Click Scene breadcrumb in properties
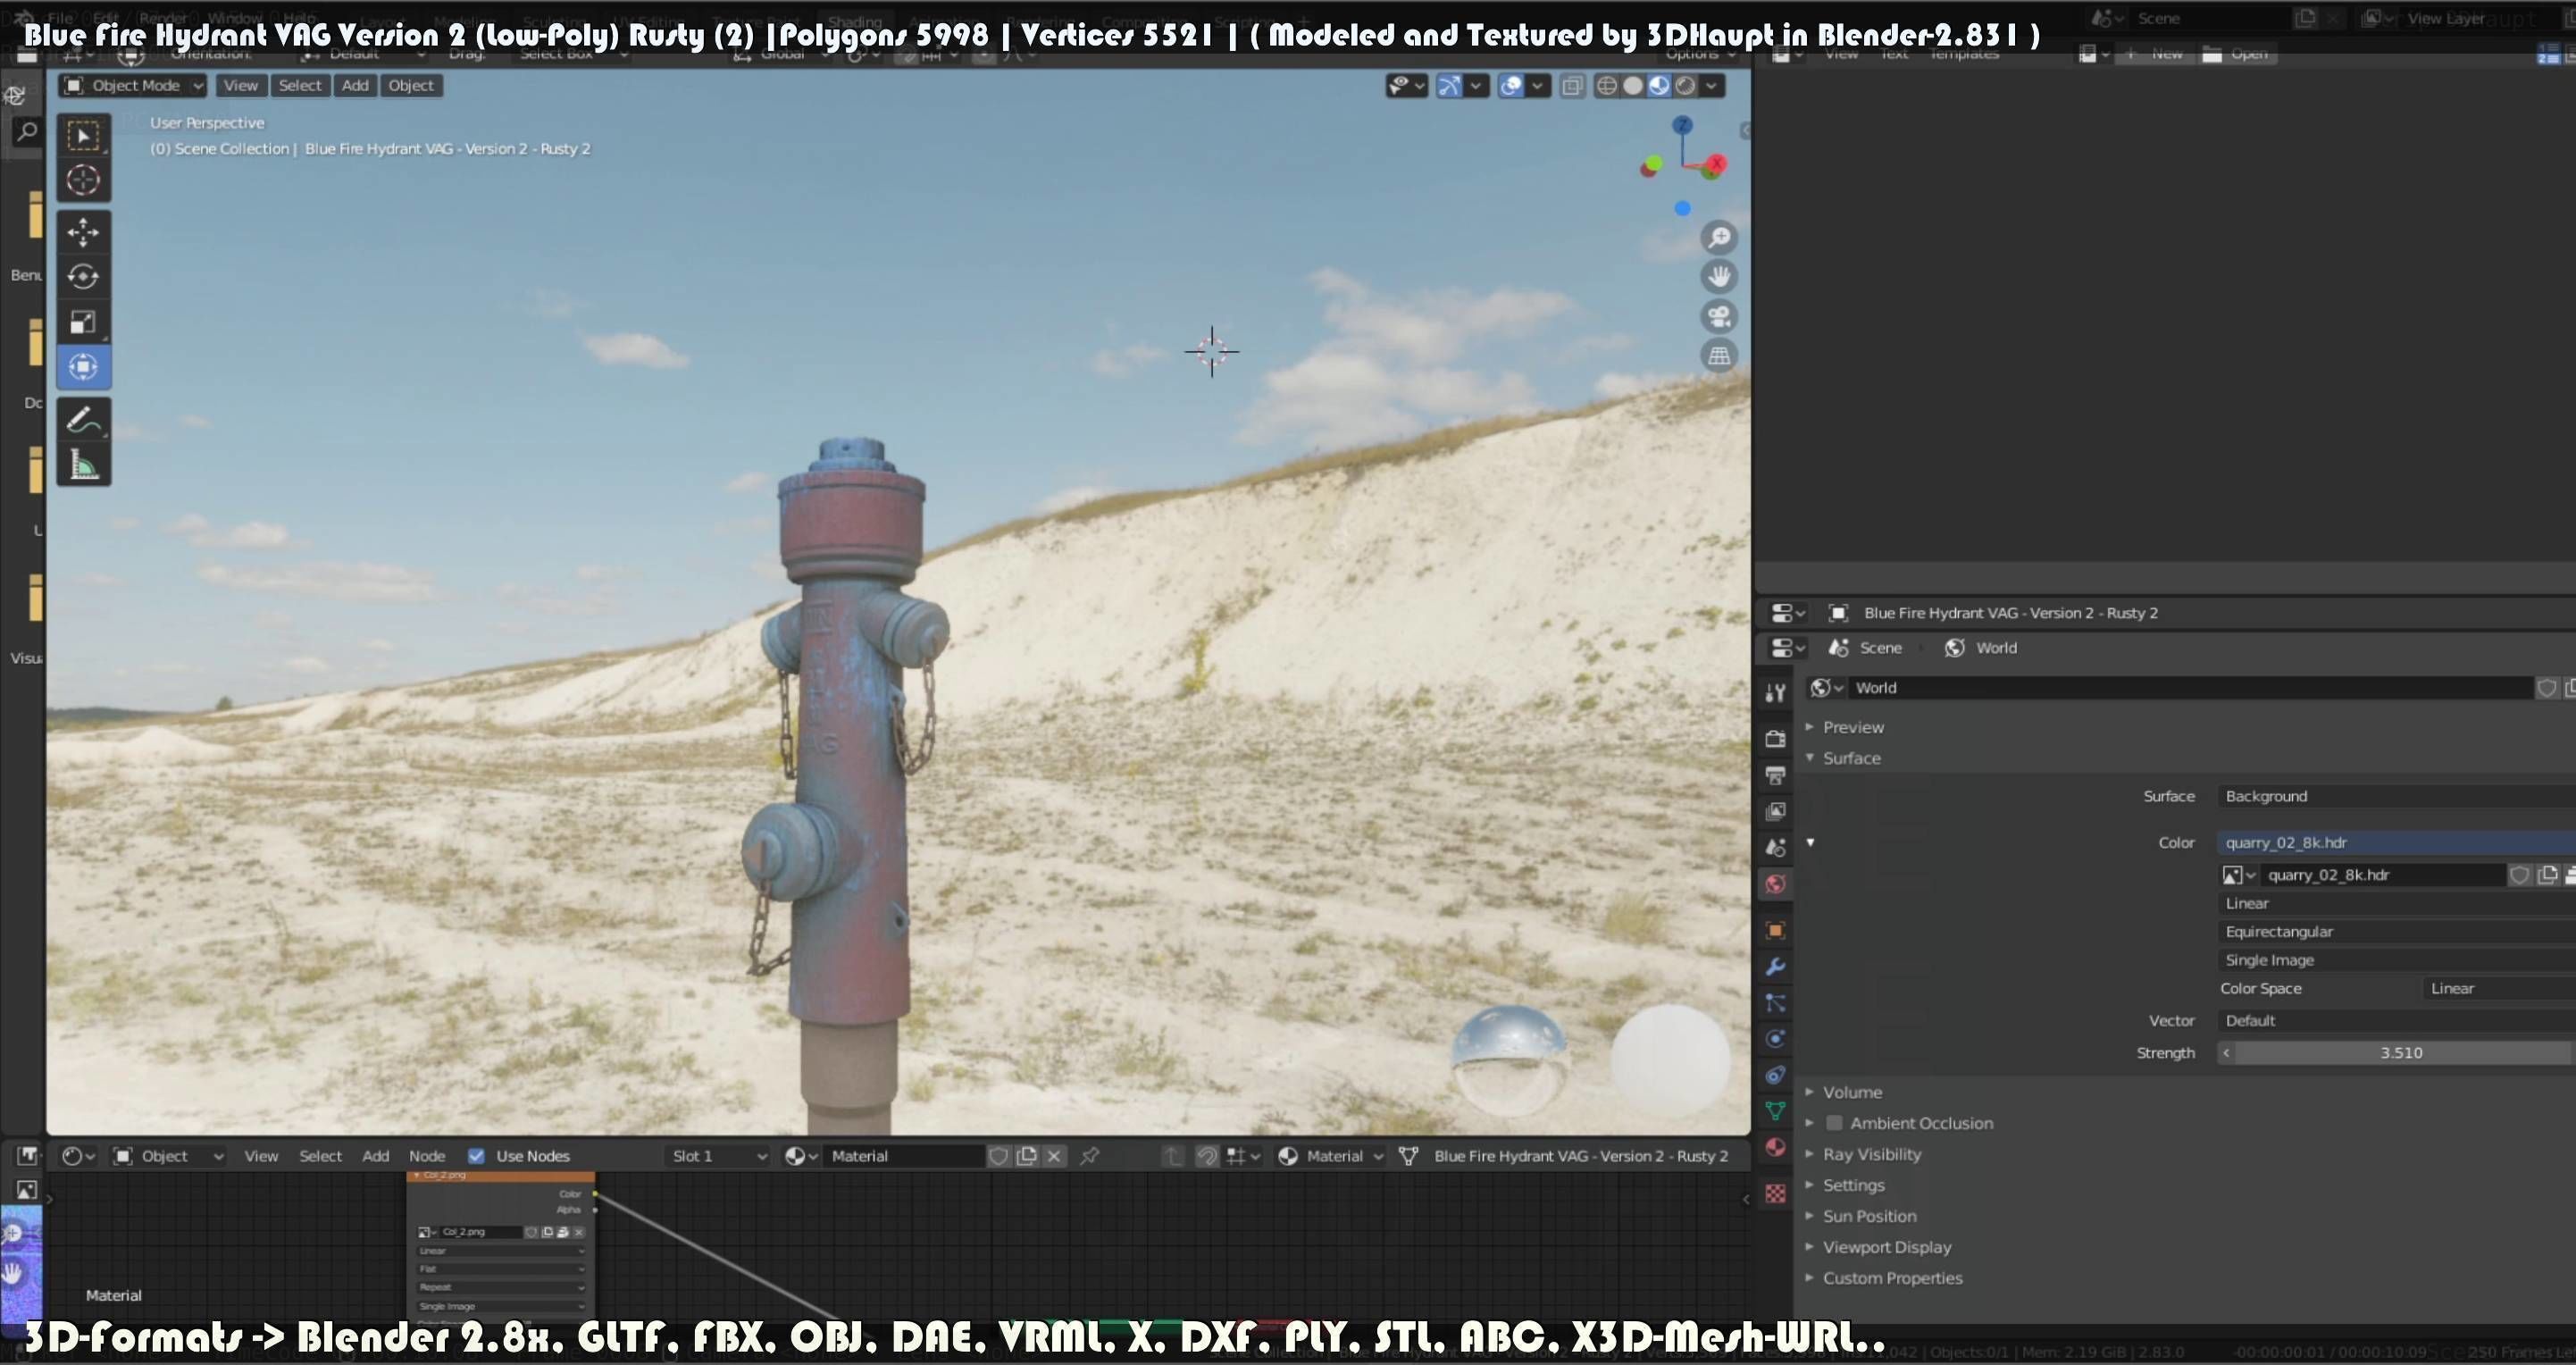This screenshot has height=1365, width=2576. [x=1866, y=648]
